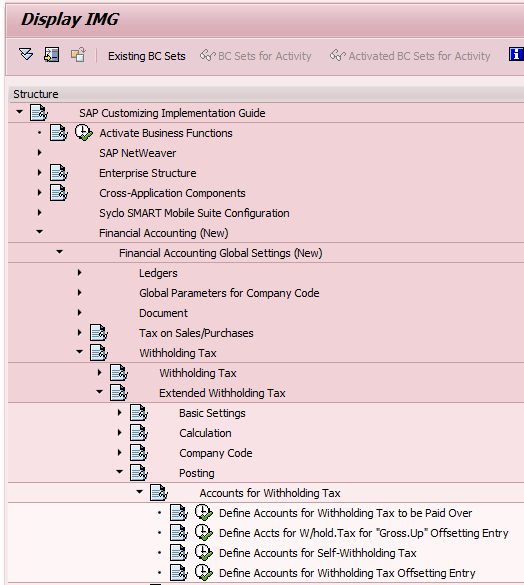Expand Syclo SMART Mobile Suite Configuration
The image size is (524, 585).
[x=40, y=213]
